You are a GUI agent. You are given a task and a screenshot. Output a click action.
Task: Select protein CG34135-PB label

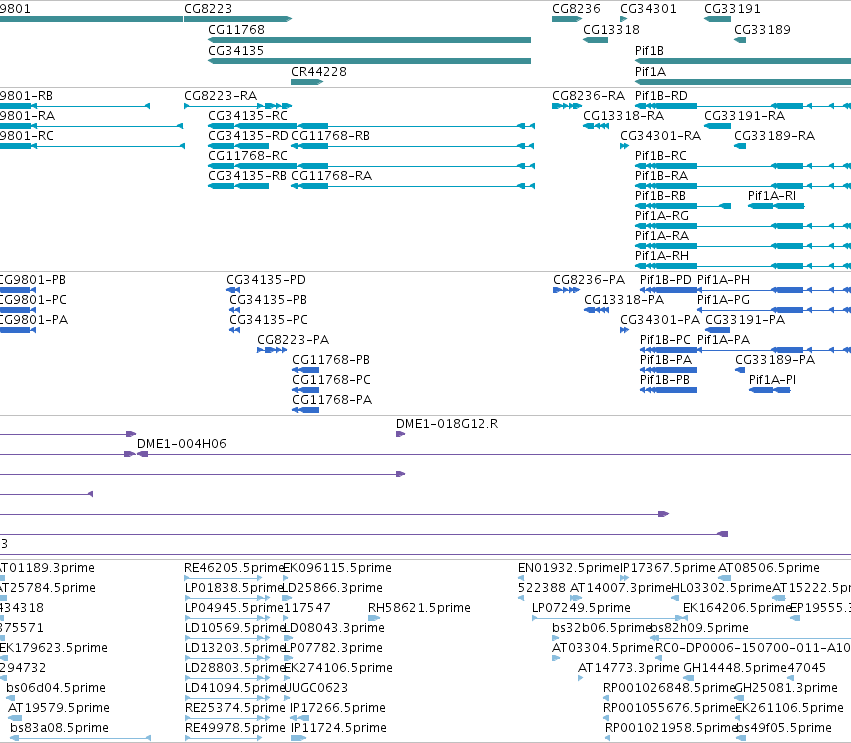click(268, 301)
